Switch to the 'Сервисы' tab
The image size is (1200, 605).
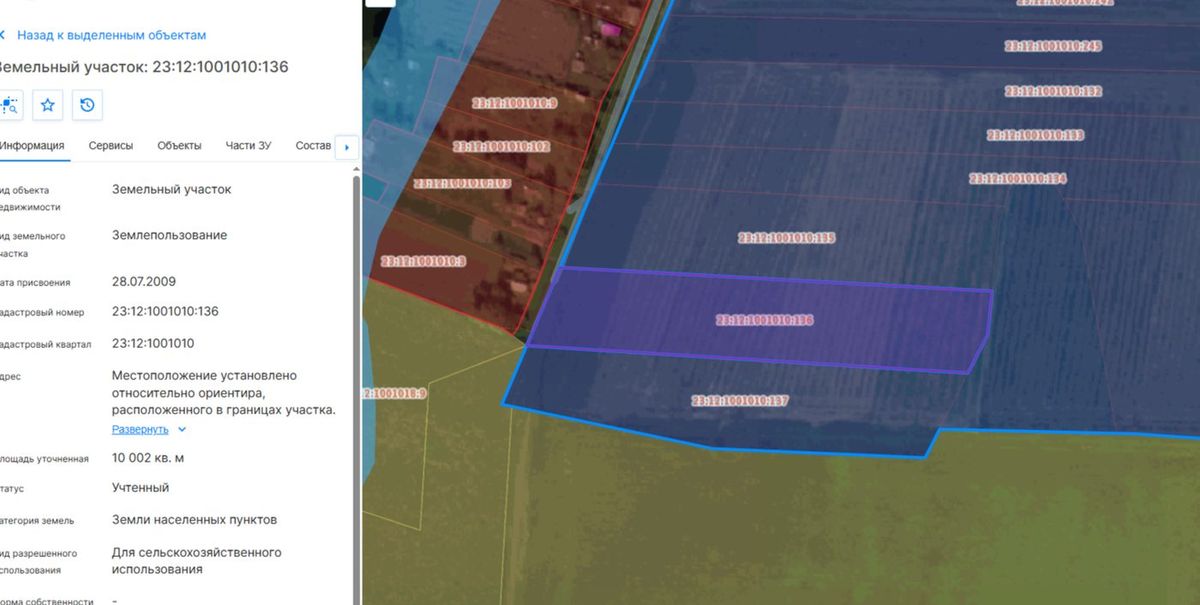pos(111,146)
